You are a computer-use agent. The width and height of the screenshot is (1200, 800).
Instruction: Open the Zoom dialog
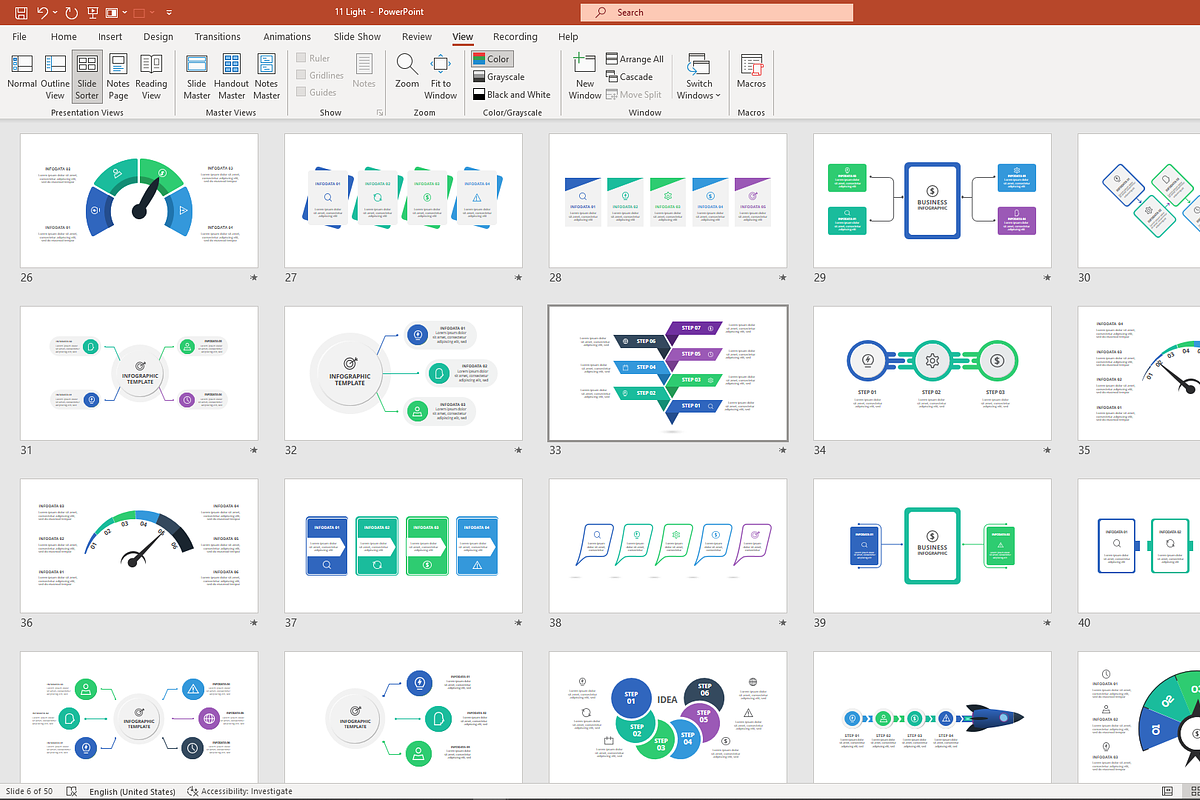(407, 71)
